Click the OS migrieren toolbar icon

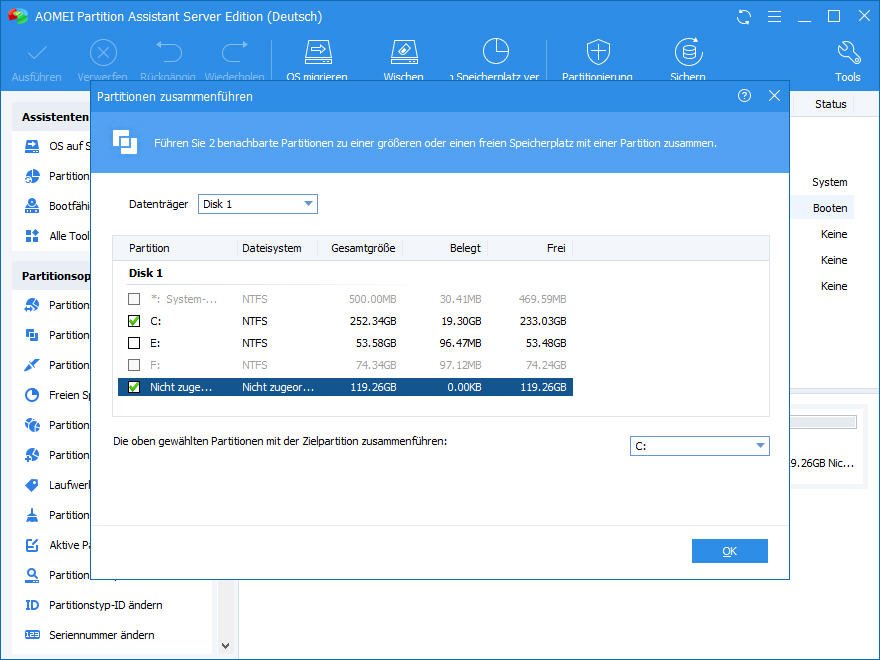pos(317,53)
